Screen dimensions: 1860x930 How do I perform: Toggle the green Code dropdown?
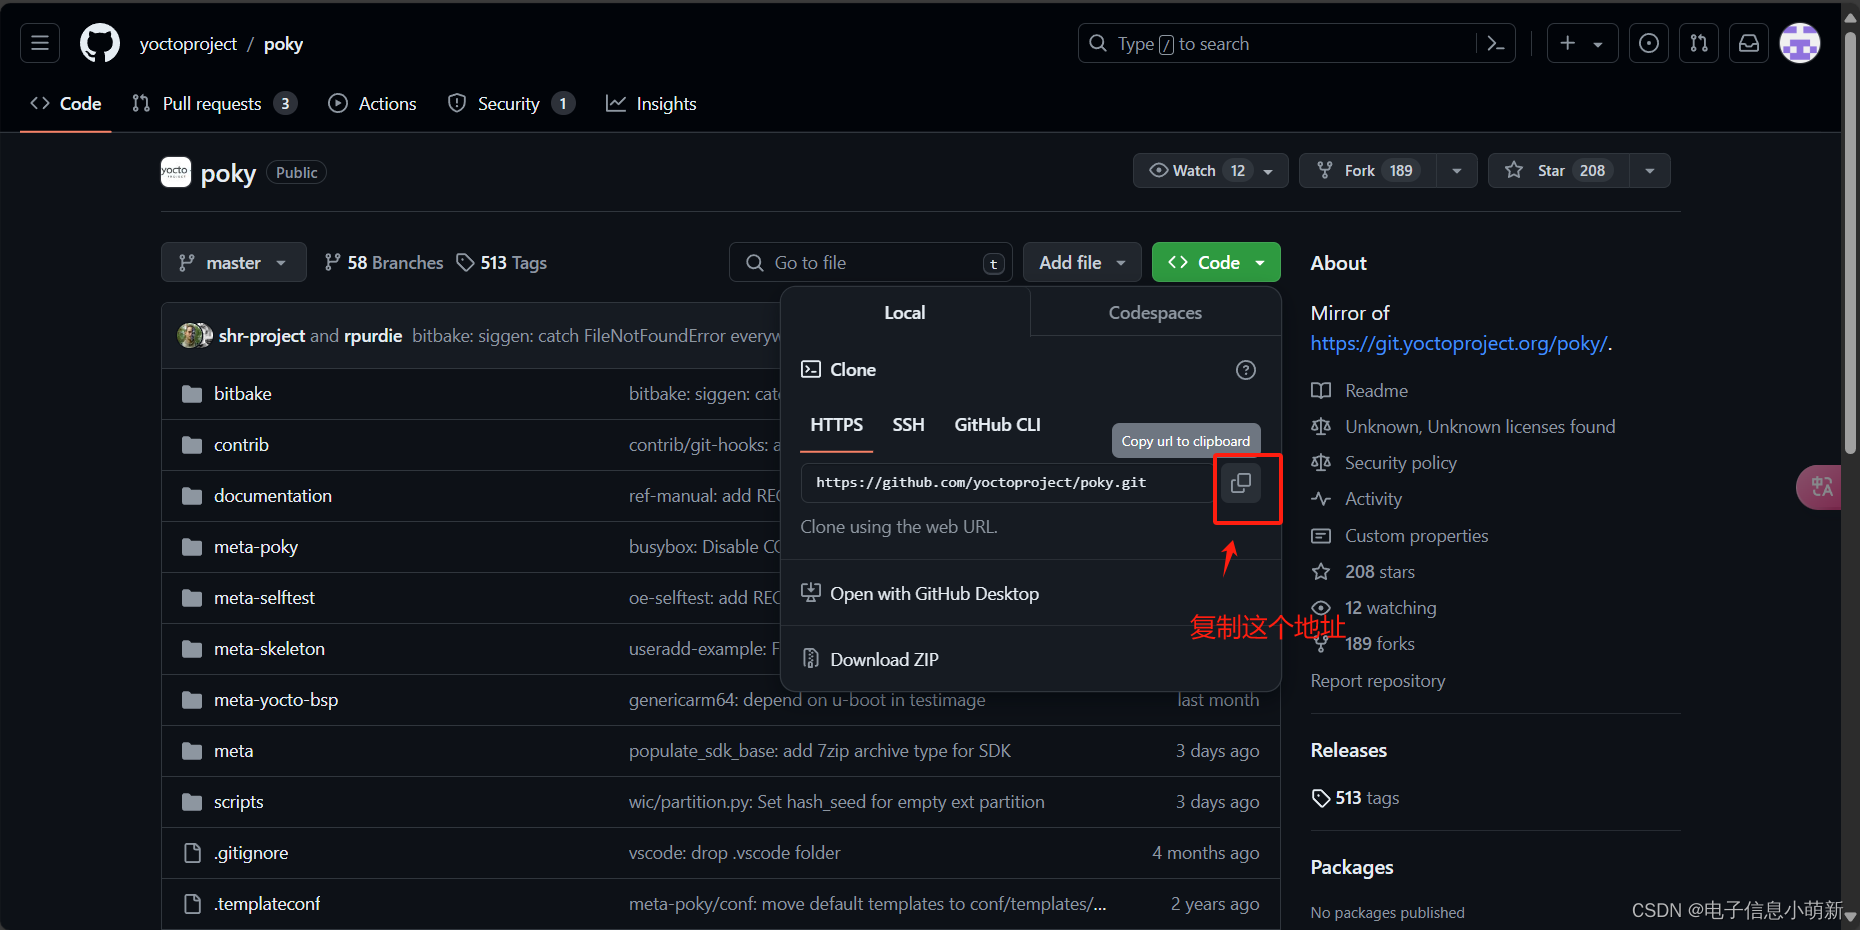(x=1216, y=262)
